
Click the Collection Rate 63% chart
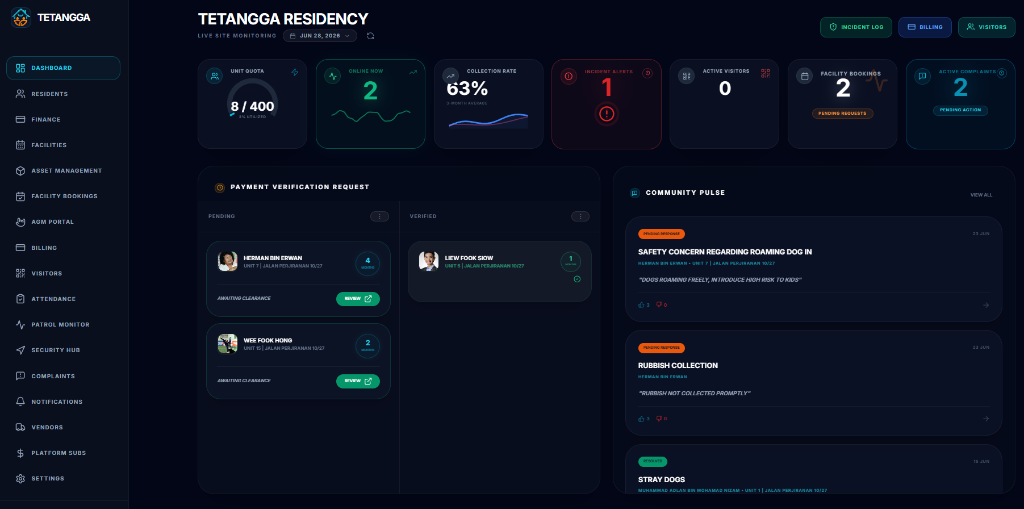pyautogui.click(x=488, y=121)
